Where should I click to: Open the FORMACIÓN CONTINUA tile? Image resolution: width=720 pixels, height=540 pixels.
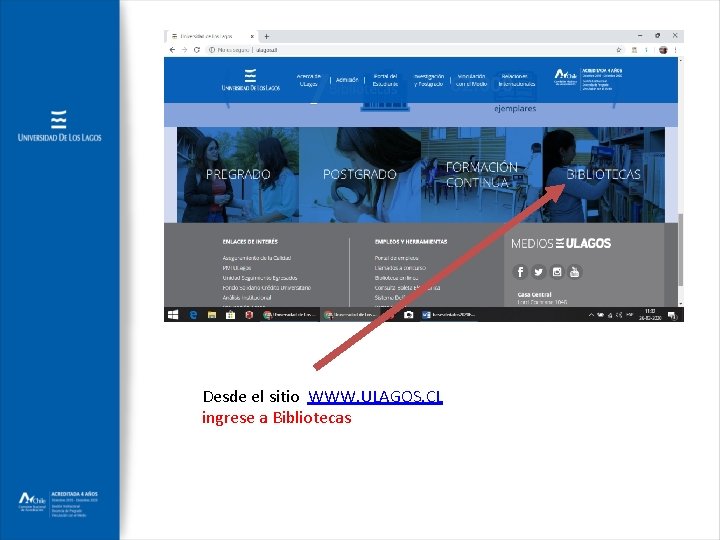click(482, 175)
